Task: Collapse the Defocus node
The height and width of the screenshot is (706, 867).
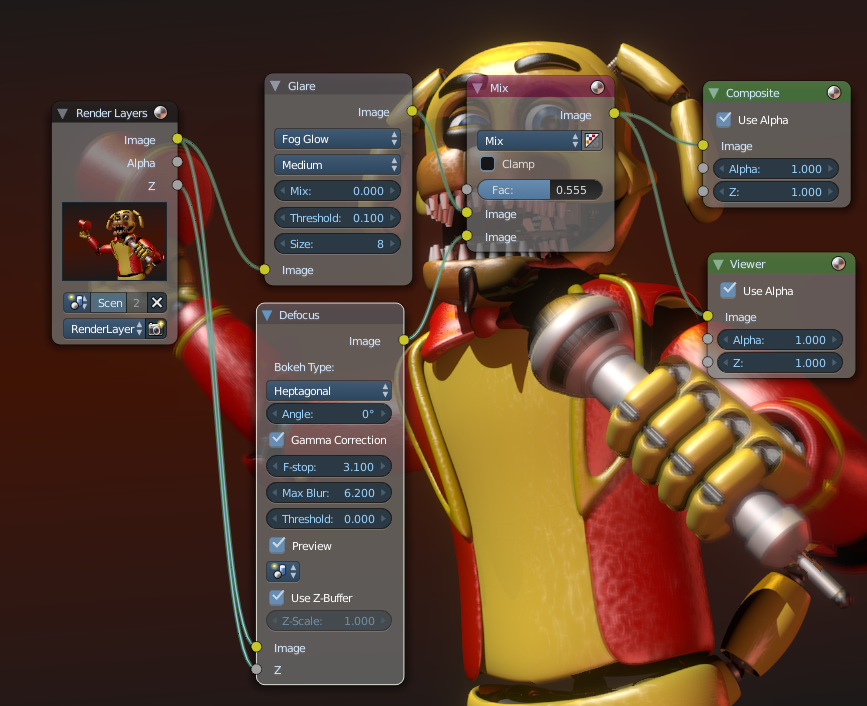Action: 267,315
